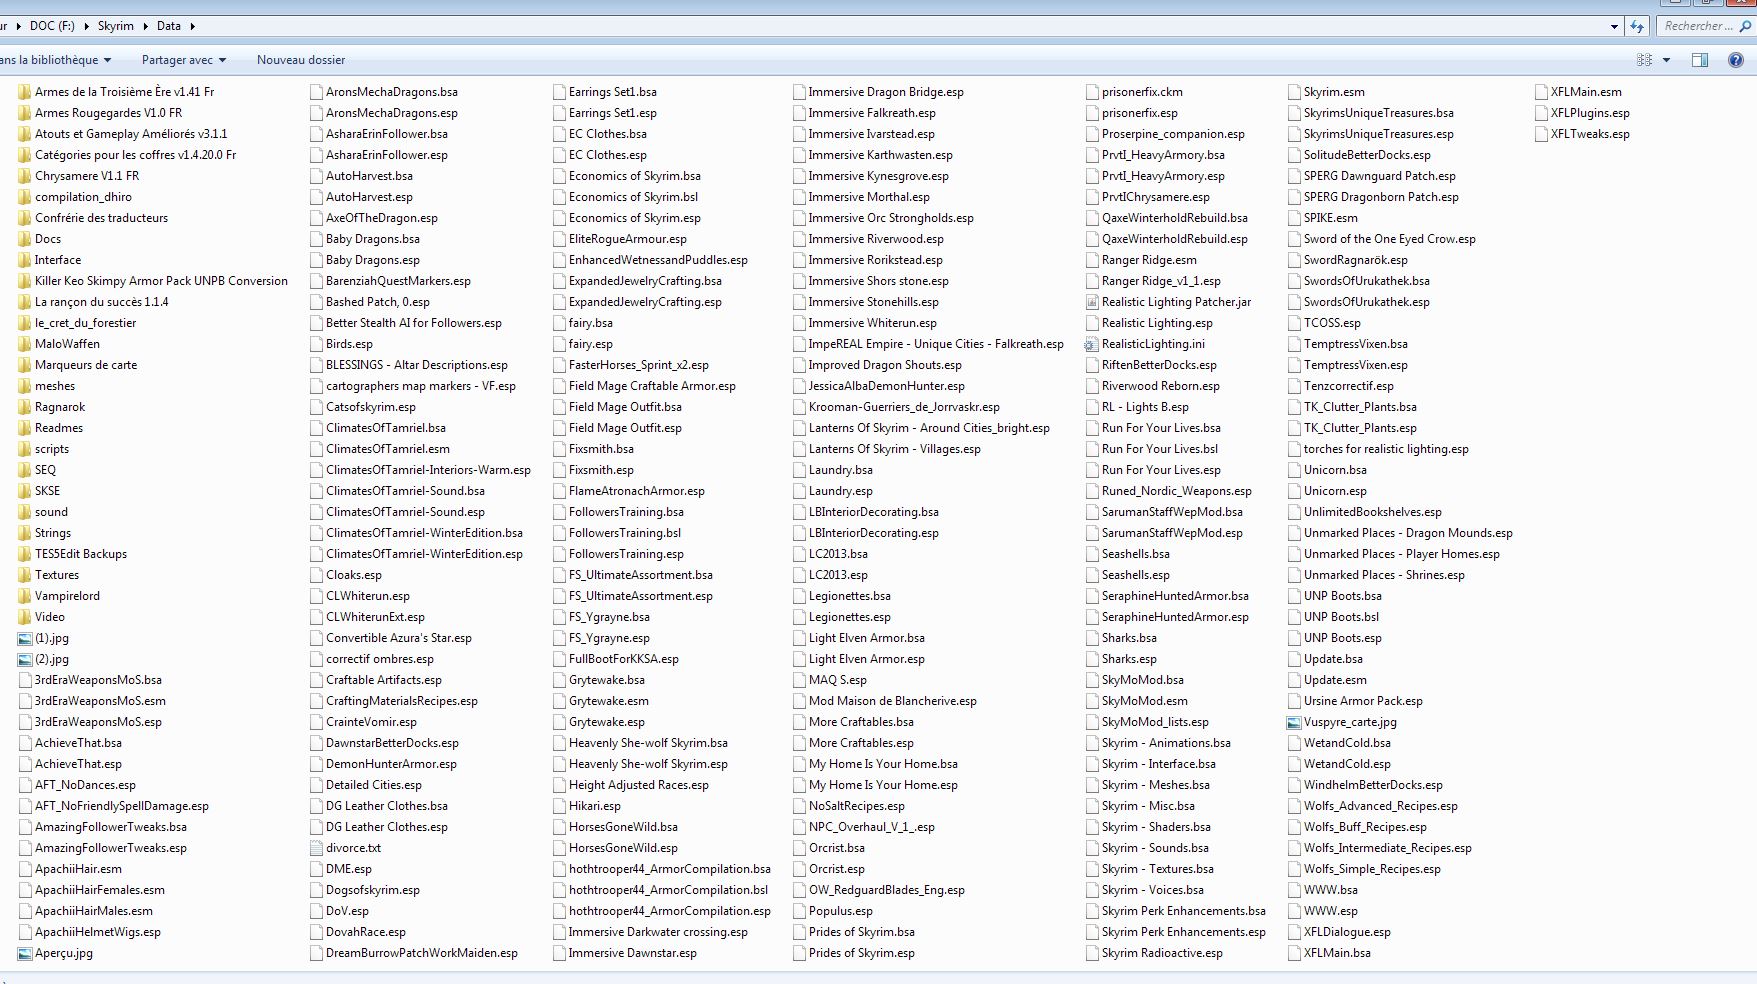Select Realistic Lighting Patcher.jar file icon
The image size is (1757, 984).
pos(1092,302)
